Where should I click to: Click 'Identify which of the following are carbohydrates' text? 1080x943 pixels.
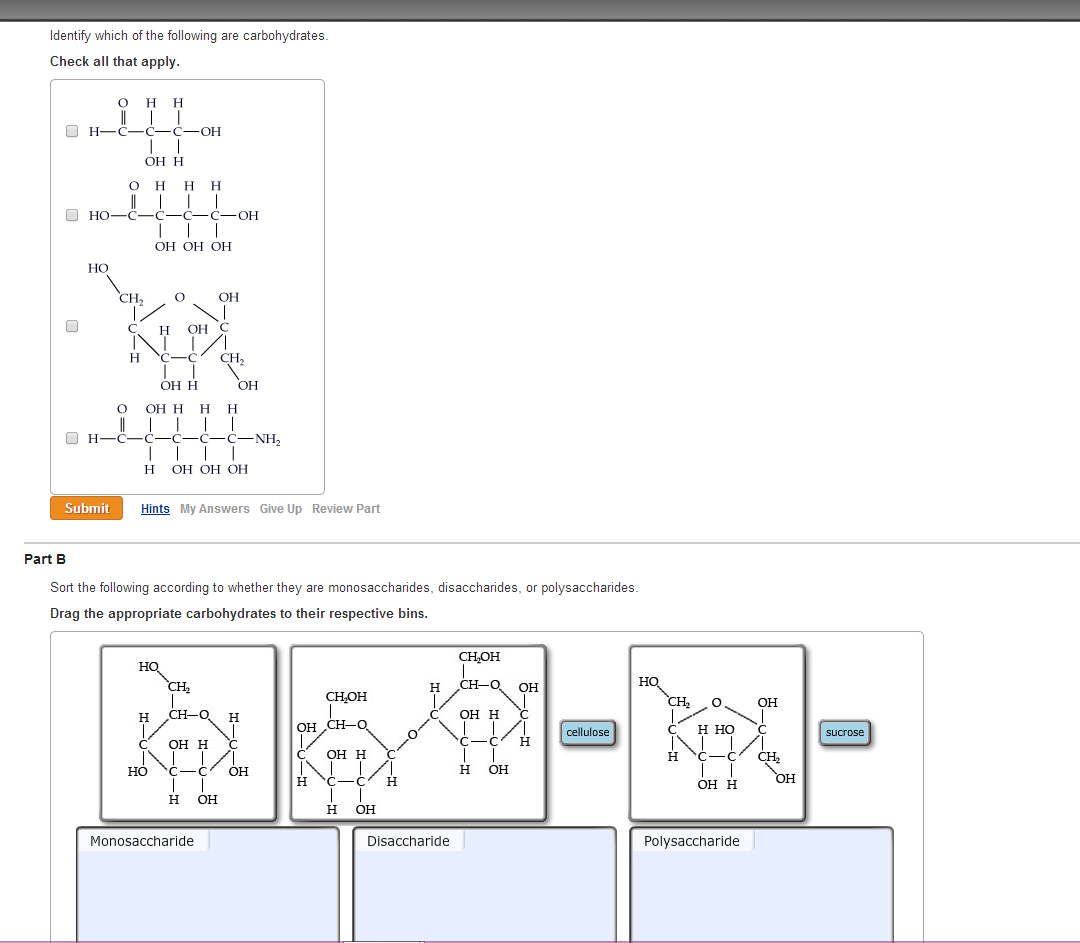pos(189,35)
